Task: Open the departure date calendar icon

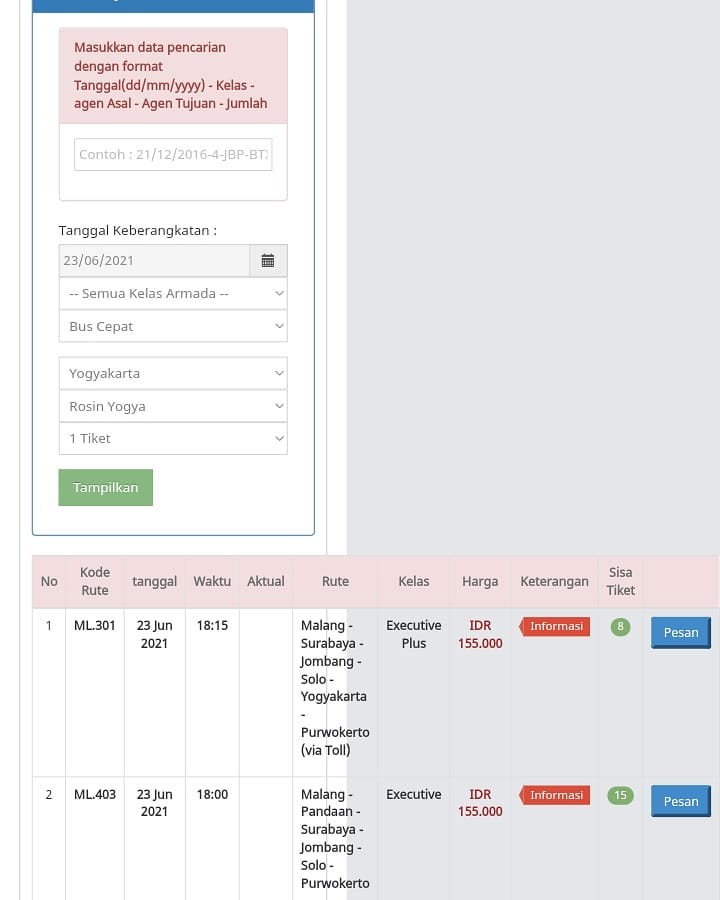Action: [268, 261]
